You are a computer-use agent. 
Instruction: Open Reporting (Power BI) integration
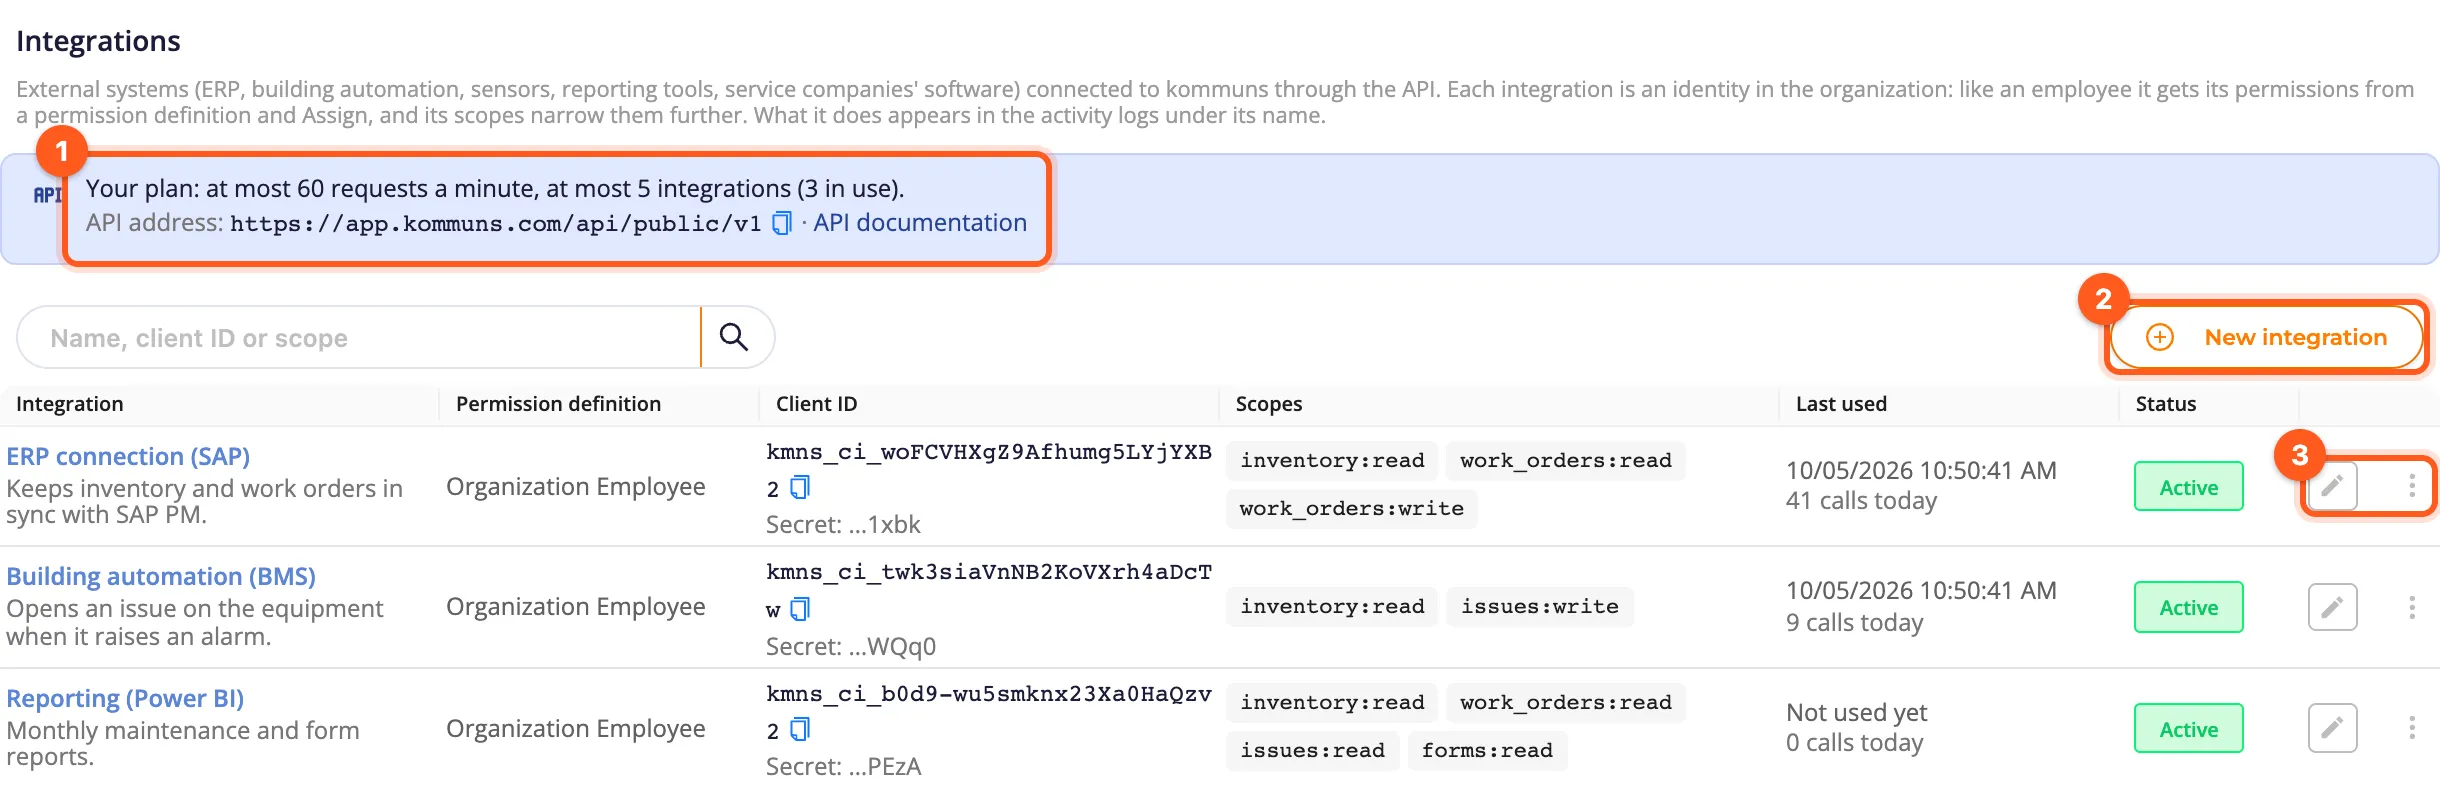click(125, 698)
